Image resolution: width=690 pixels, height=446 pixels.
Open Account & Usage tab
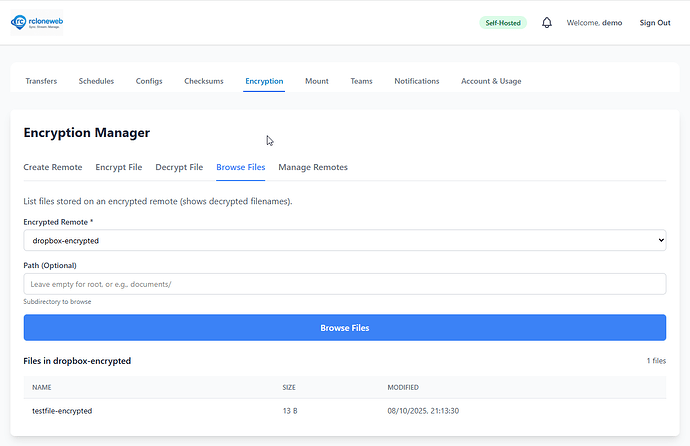point(491,81)
